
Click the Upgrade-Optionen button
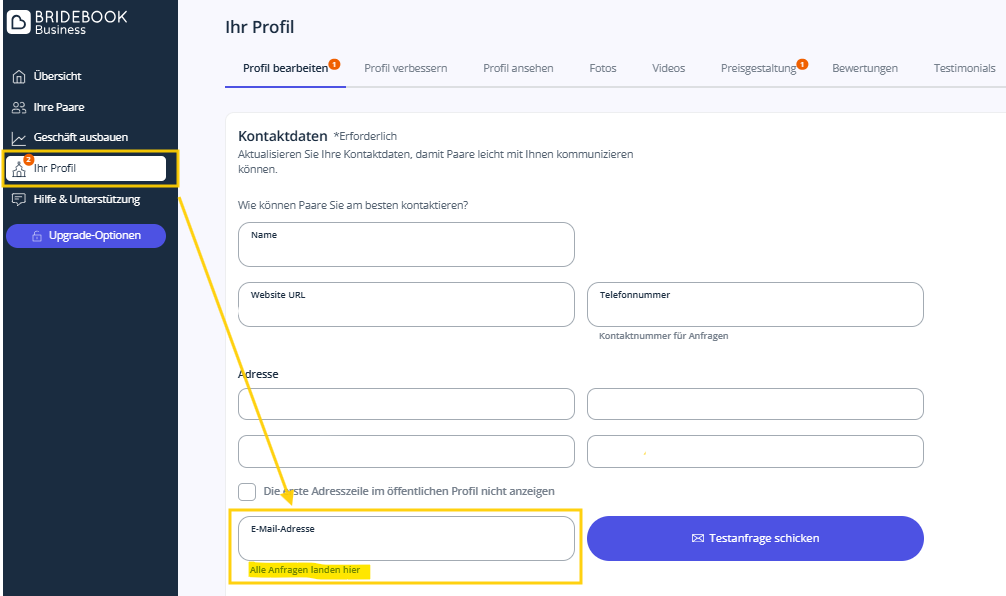[86, 236]
